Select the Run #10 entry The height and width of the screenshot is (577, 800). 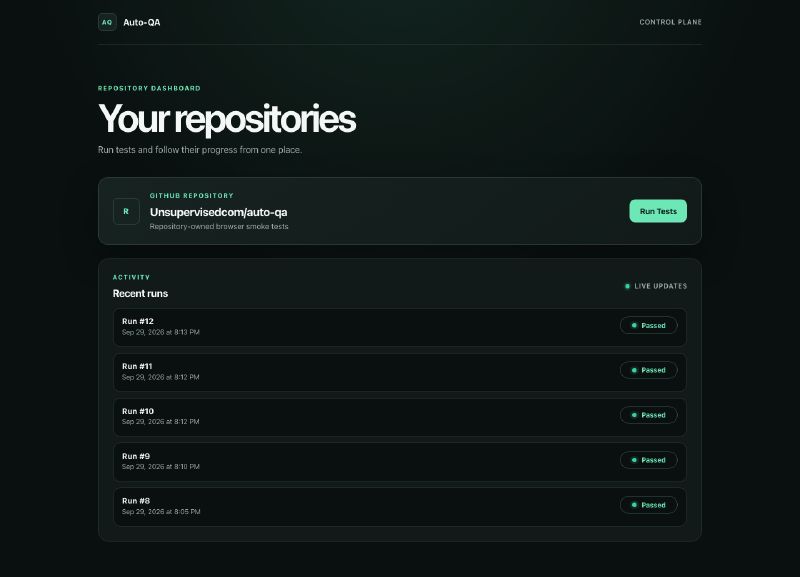399,417
